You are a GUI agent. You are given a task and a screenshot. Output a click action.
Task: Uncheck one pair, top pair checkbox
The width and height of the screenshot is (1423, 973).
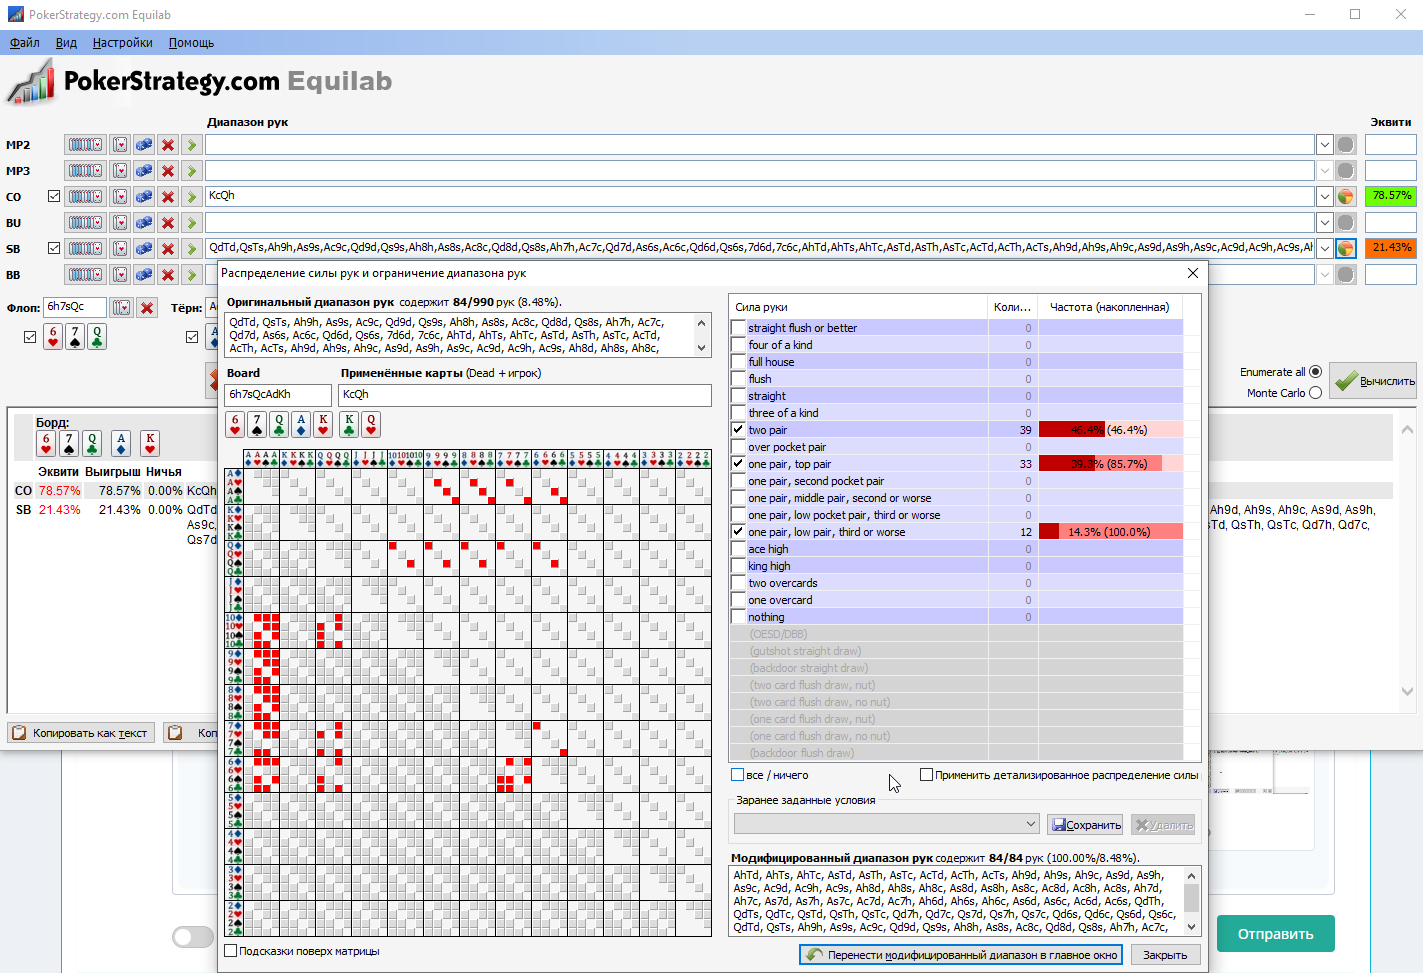click(739, 464)
